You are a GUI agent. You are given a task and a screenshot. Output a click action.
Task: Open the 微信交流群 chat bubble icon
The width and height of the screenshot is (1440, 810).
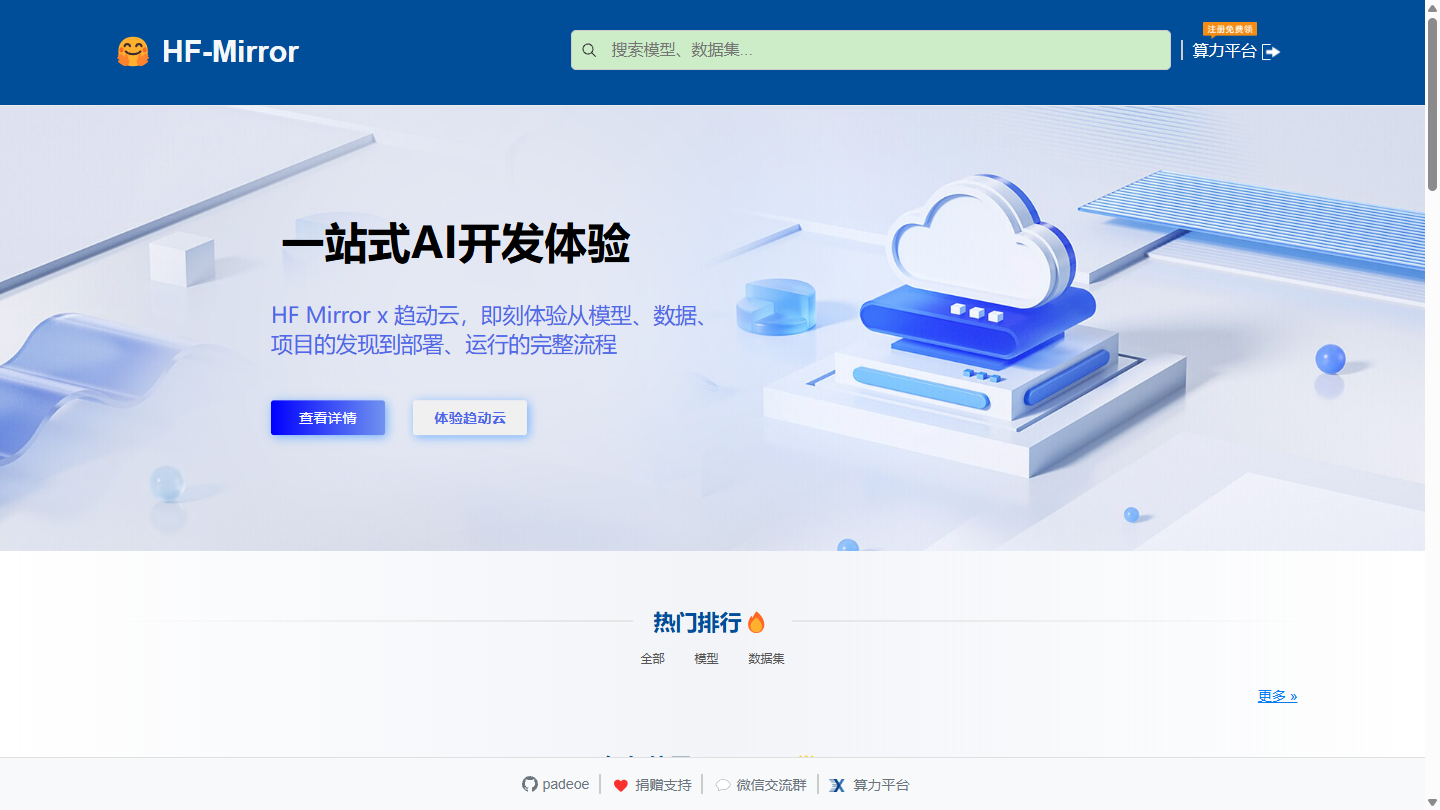723,785
